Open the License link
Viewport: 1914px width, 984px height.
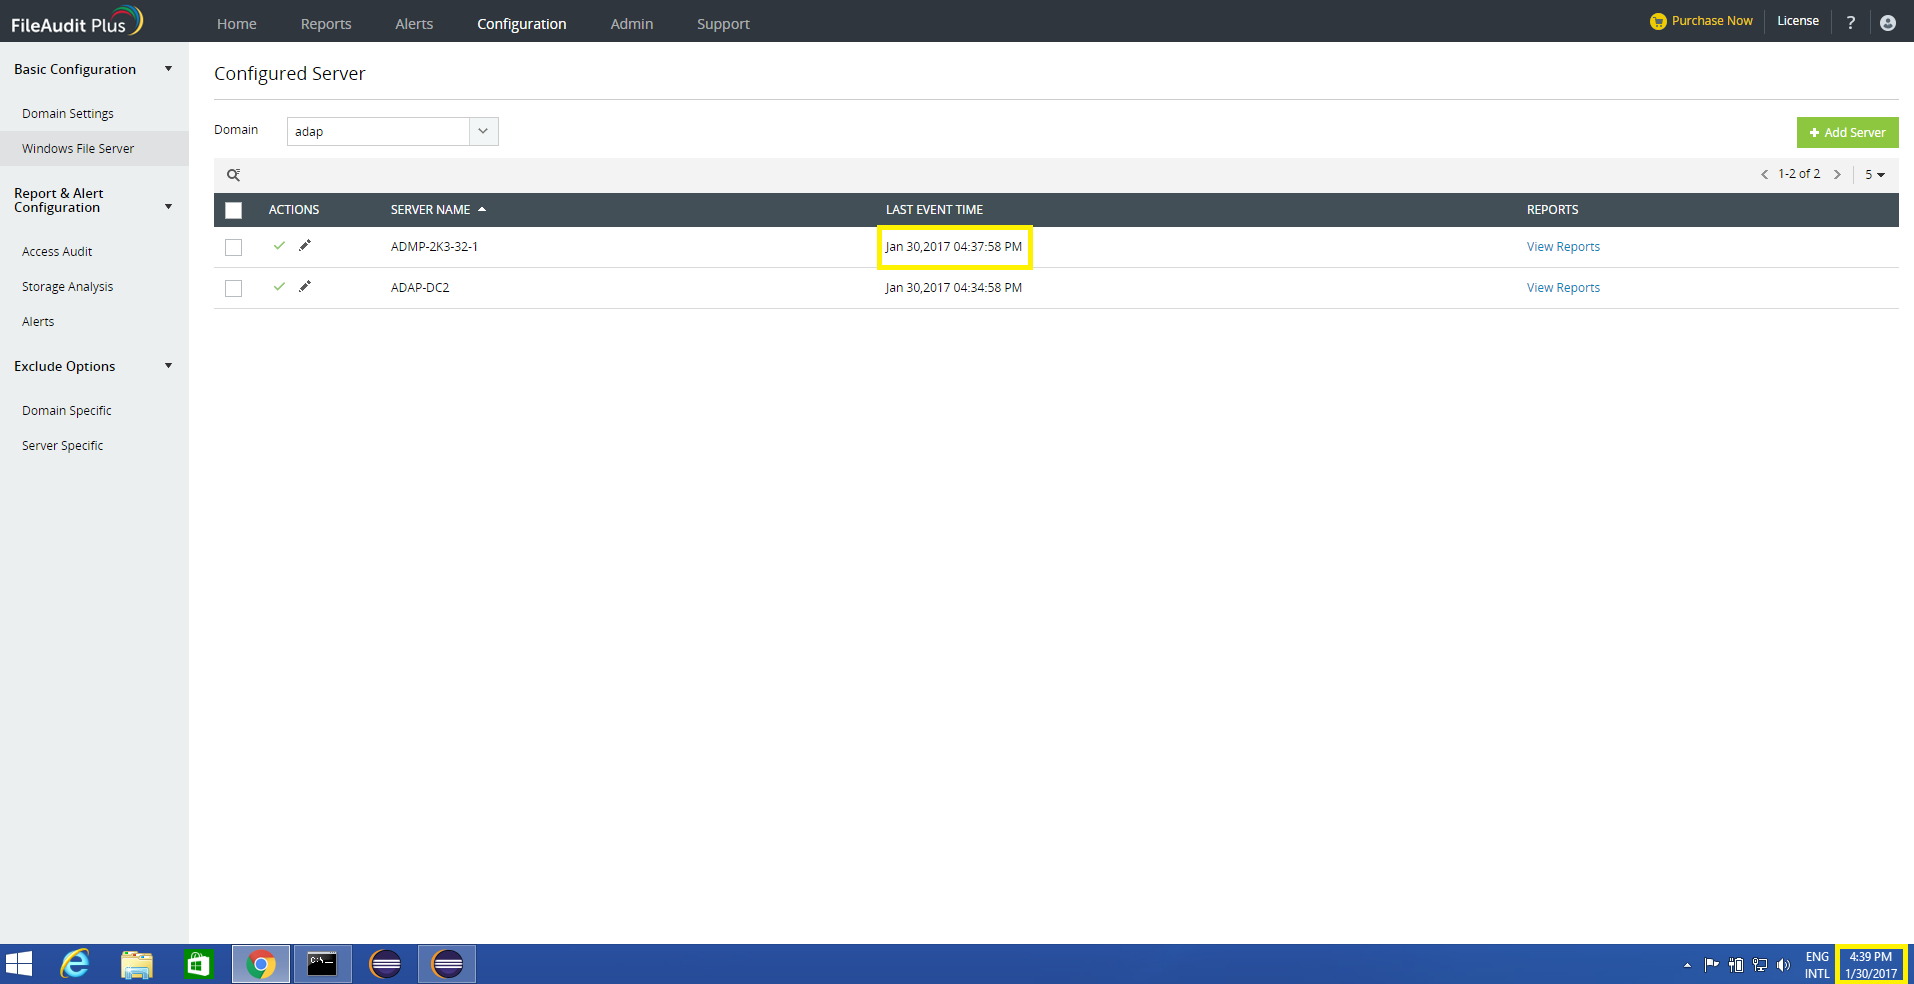[1798, 21]
